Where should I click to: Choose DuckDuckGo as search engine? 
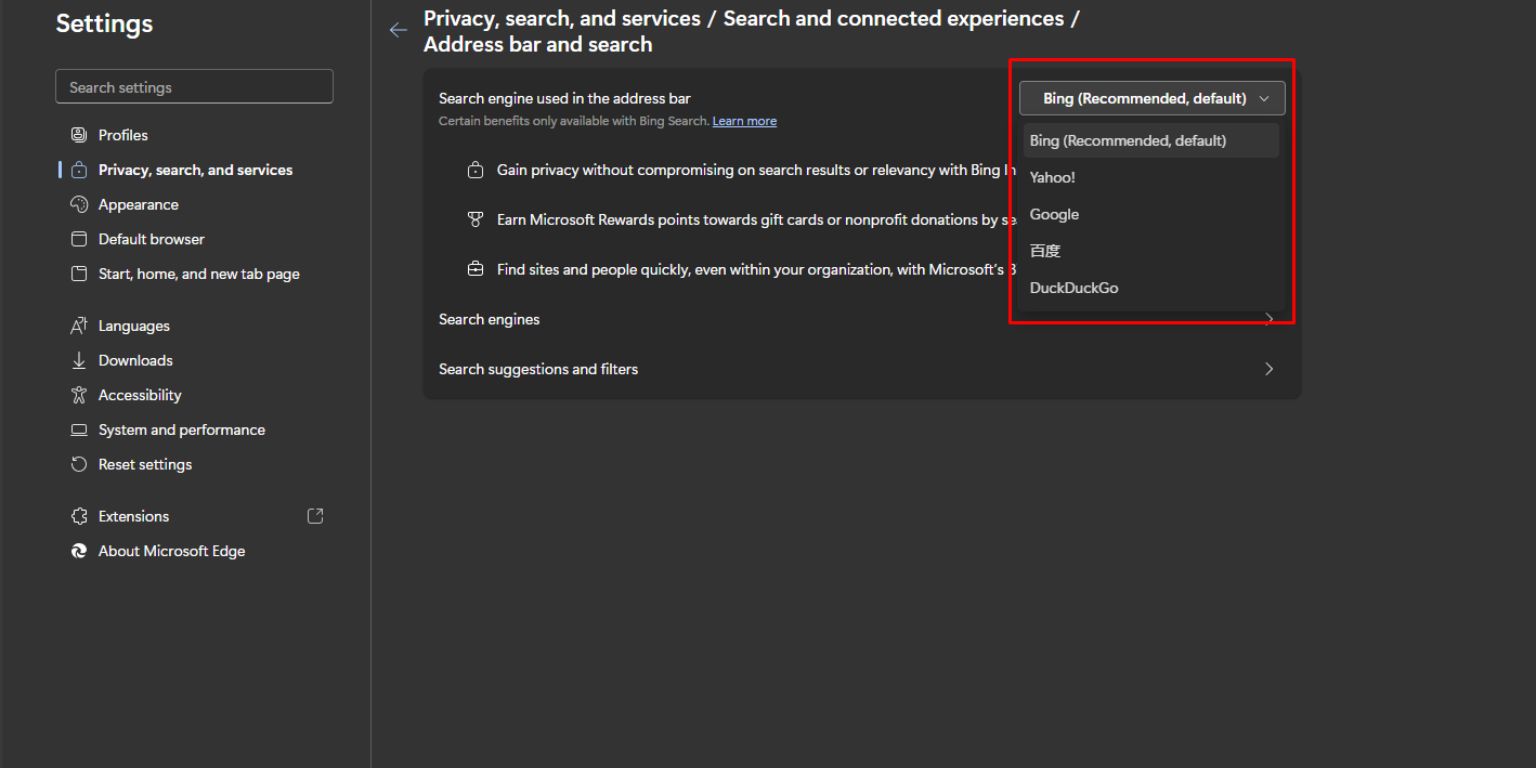tap(1151, 288)
